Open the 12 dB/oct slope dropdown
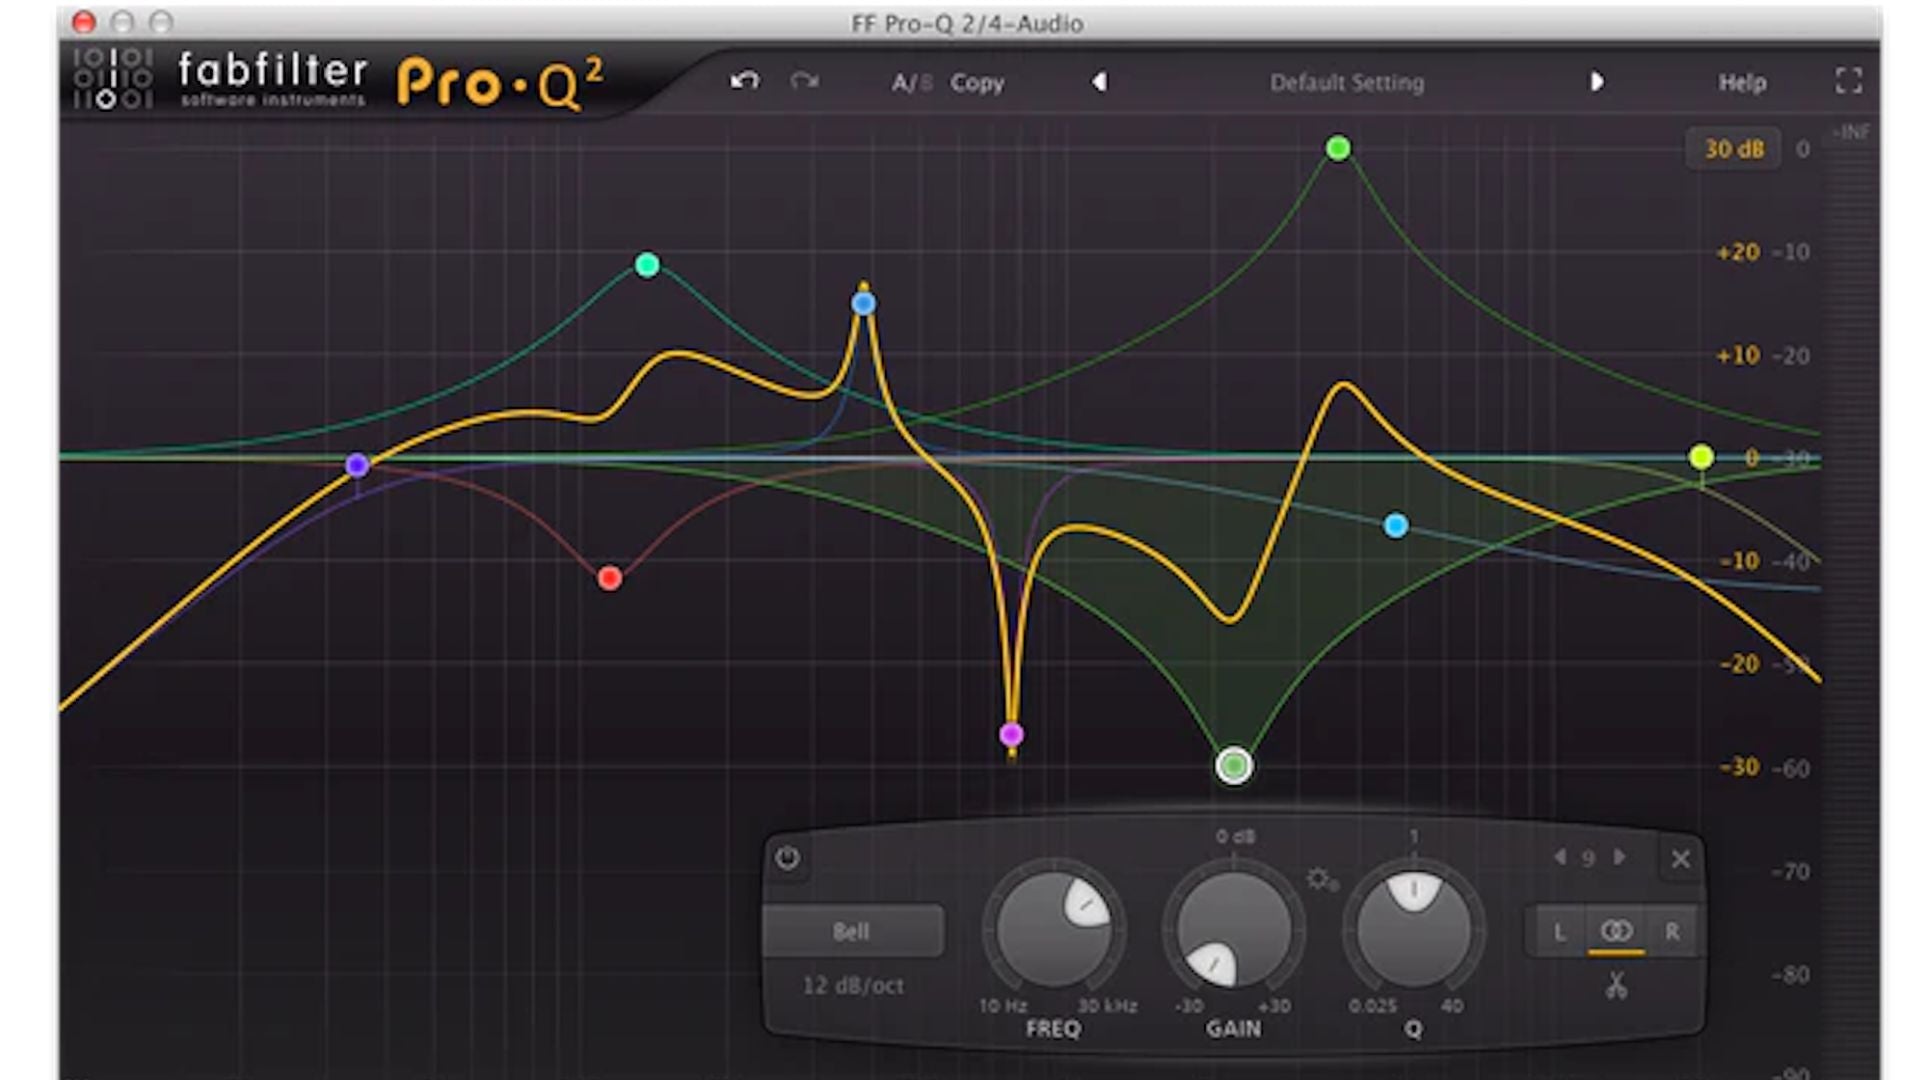The image size is (1920, 1080). click(853, 986)
